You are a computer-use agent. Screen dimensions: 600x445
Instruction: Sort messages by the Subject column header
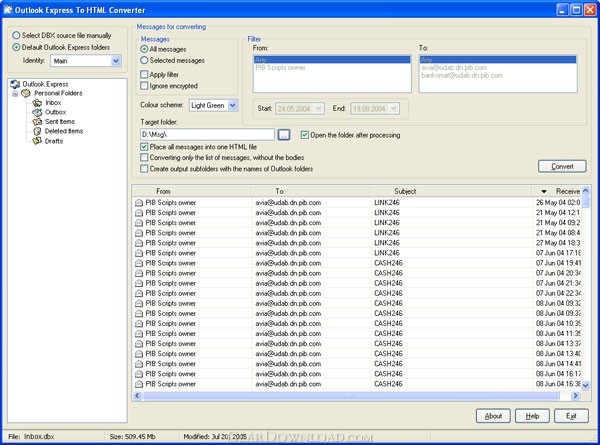pos(405,190)
